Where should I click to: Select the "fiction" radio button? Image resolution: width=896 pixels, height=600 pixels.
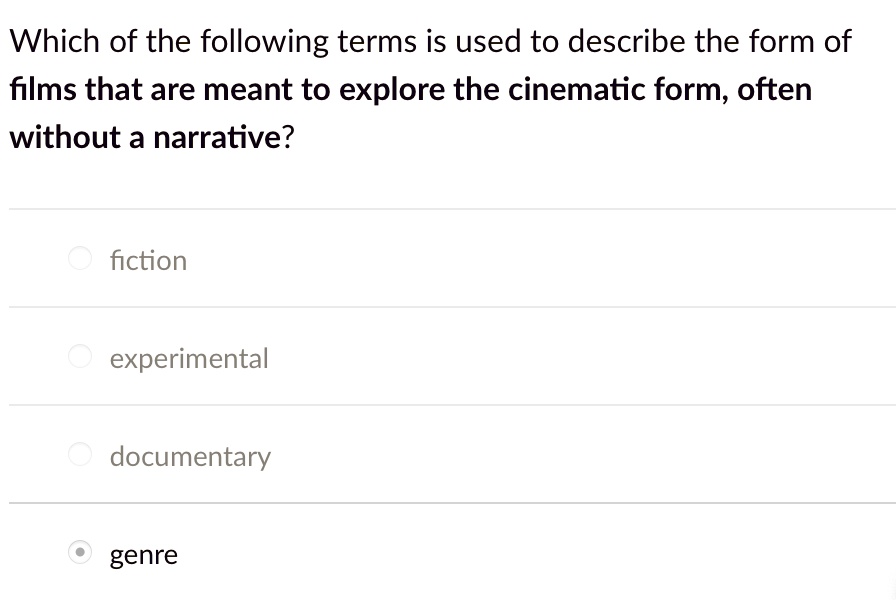click(81, 259)
